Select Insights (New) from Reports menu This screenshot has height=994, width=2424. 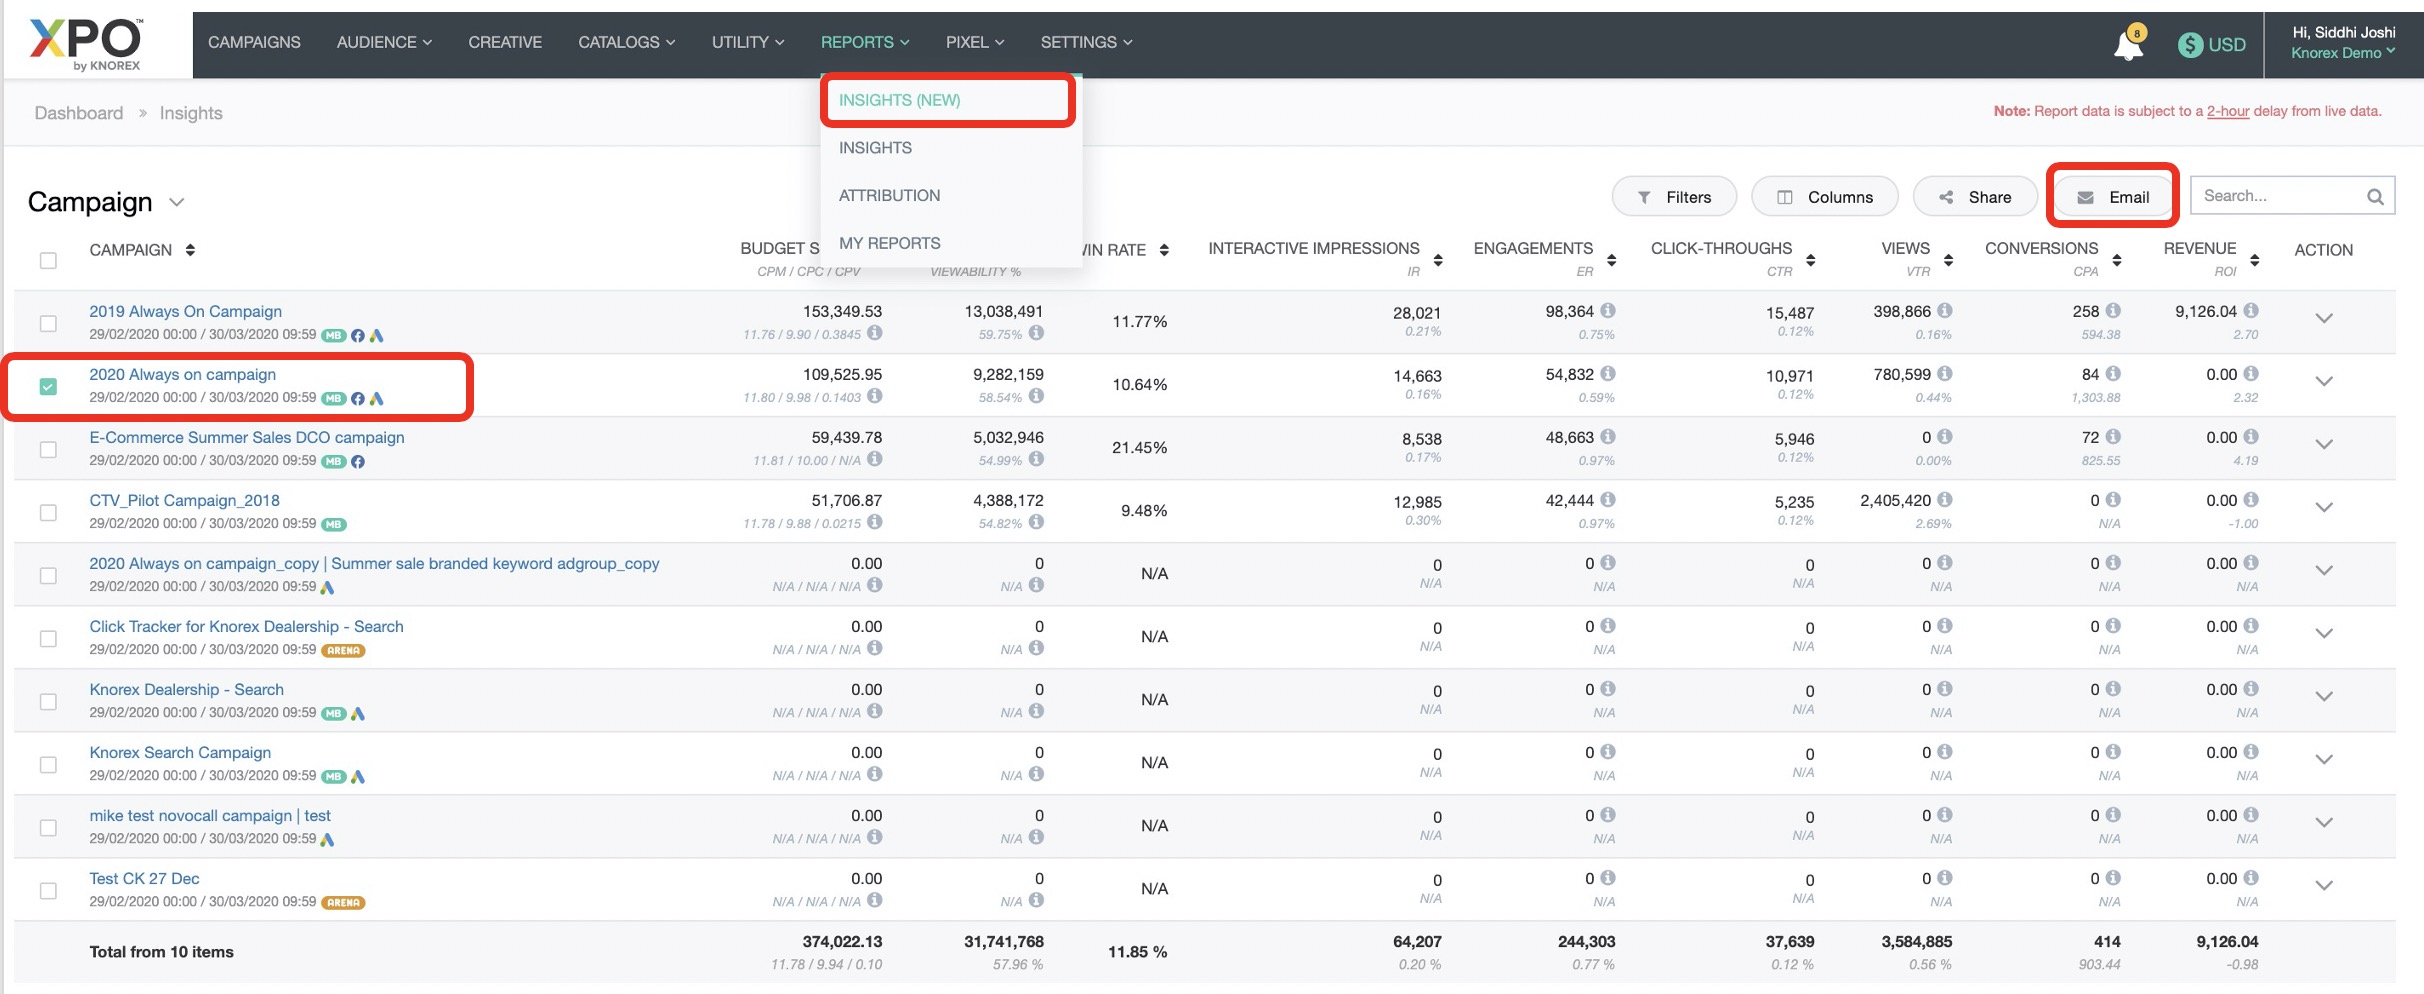[x=899, y=100]
